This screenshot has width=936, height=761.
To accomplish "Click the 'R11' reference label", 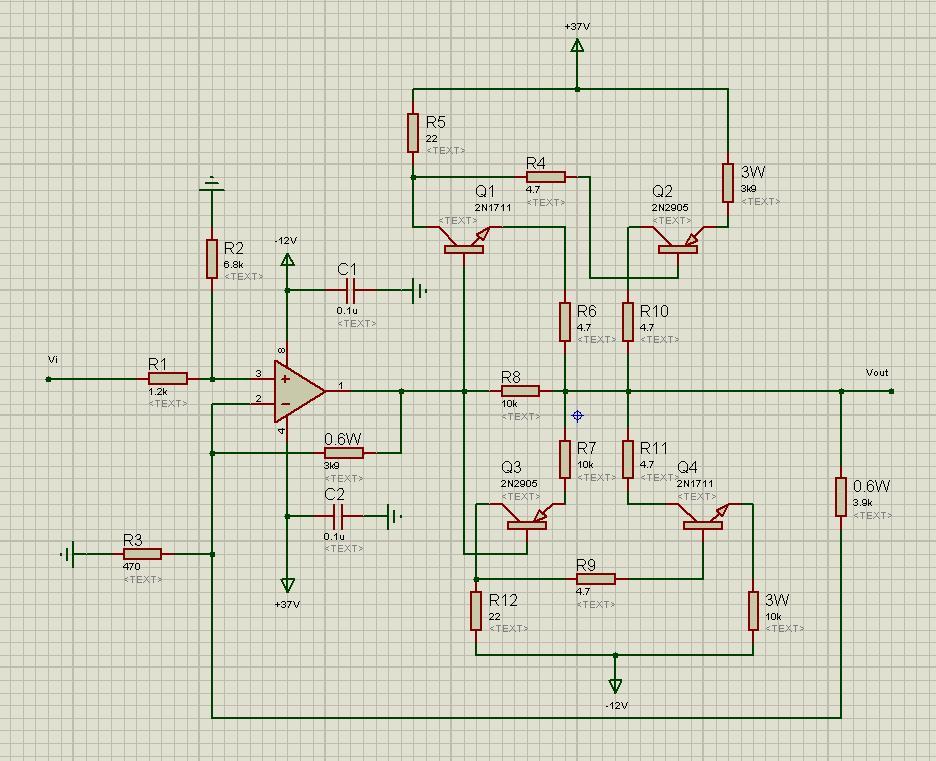I will click(x=654, y=448).
